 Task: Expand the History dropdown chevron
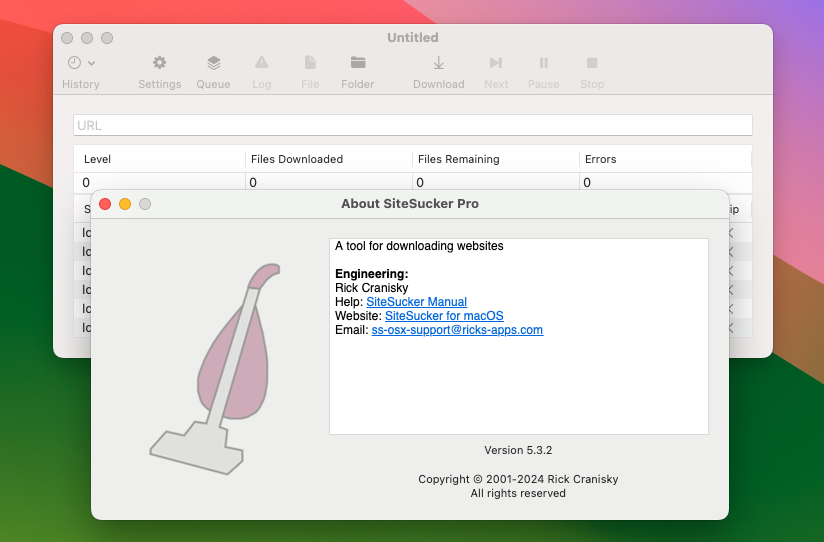[x=91, y=63]
